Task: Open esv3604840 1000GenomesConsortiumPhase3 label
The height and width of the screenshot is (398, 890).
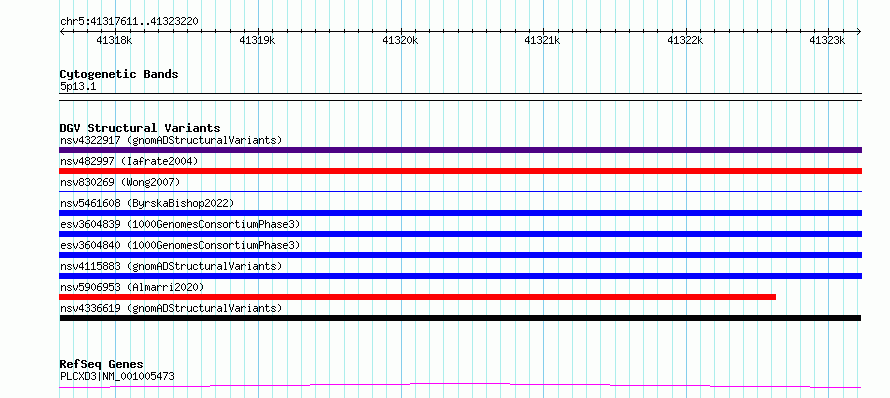Action: pyautogui.click(x=180, y=245)
